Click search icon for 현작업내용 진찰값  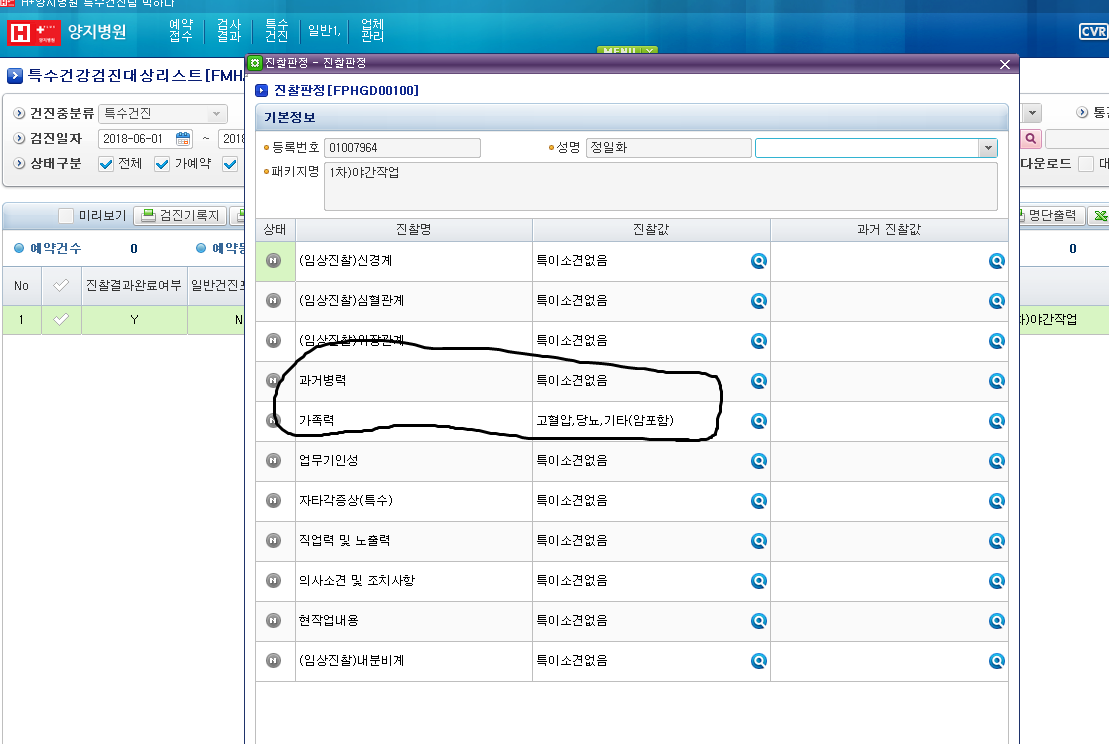click(x=758, y=621)
